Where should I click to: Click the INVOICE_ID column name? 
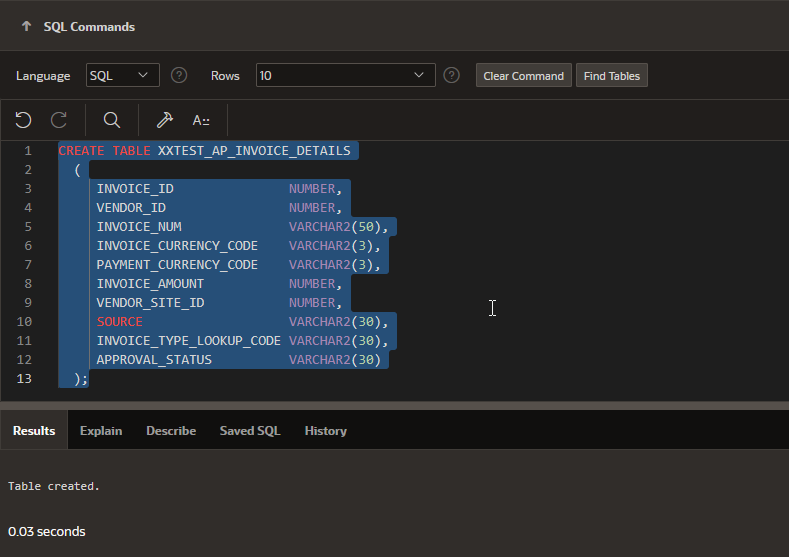[135, 189]
